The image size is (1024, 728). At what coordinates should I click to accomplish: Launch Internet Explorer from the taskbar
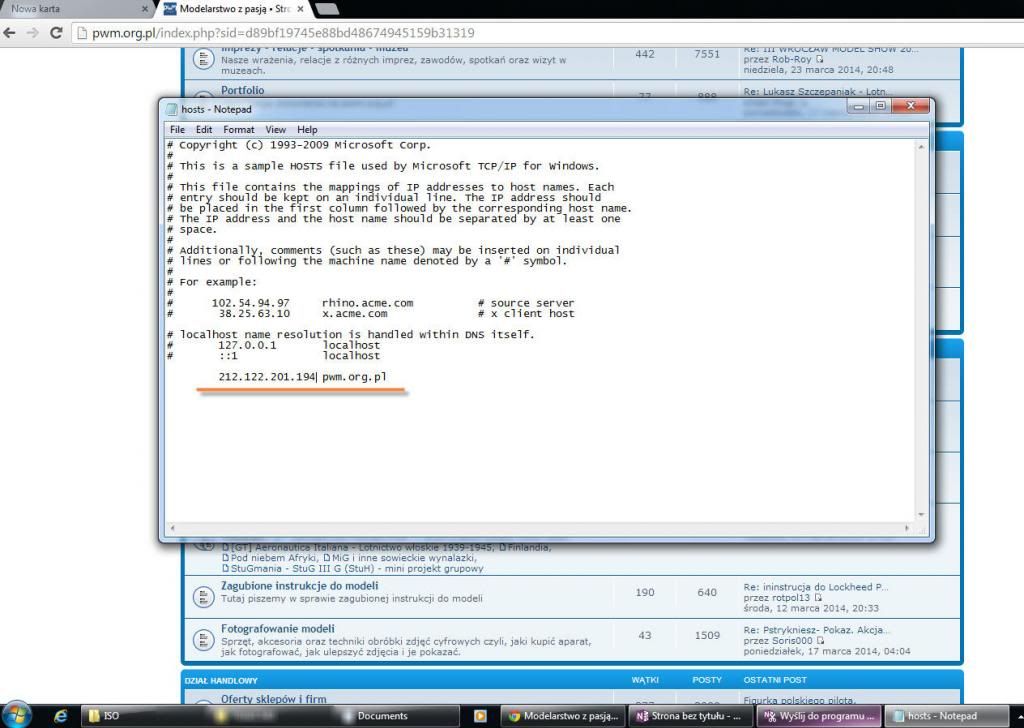pos(60,715)
